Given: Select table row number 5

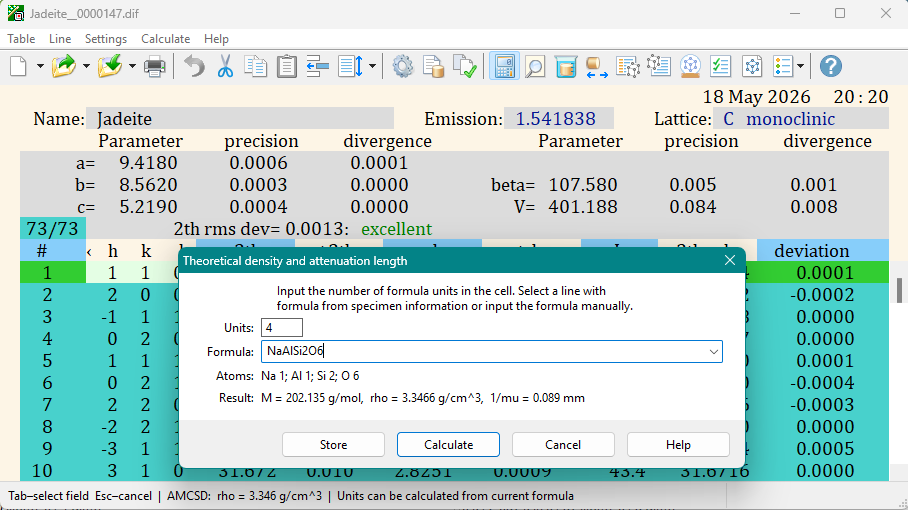Looking at the screenshot, I should (x=47, y=361).
